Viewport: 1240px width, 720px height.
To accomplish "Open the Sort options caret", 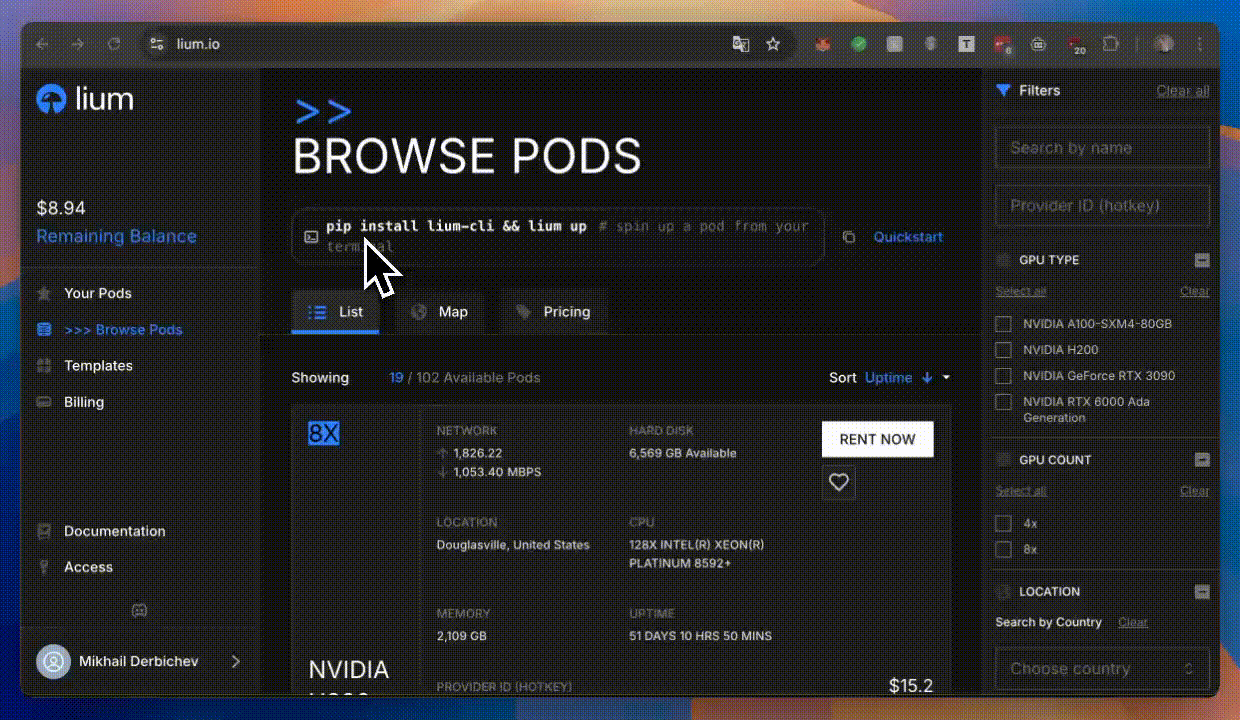I will click(x=946, y=378).
